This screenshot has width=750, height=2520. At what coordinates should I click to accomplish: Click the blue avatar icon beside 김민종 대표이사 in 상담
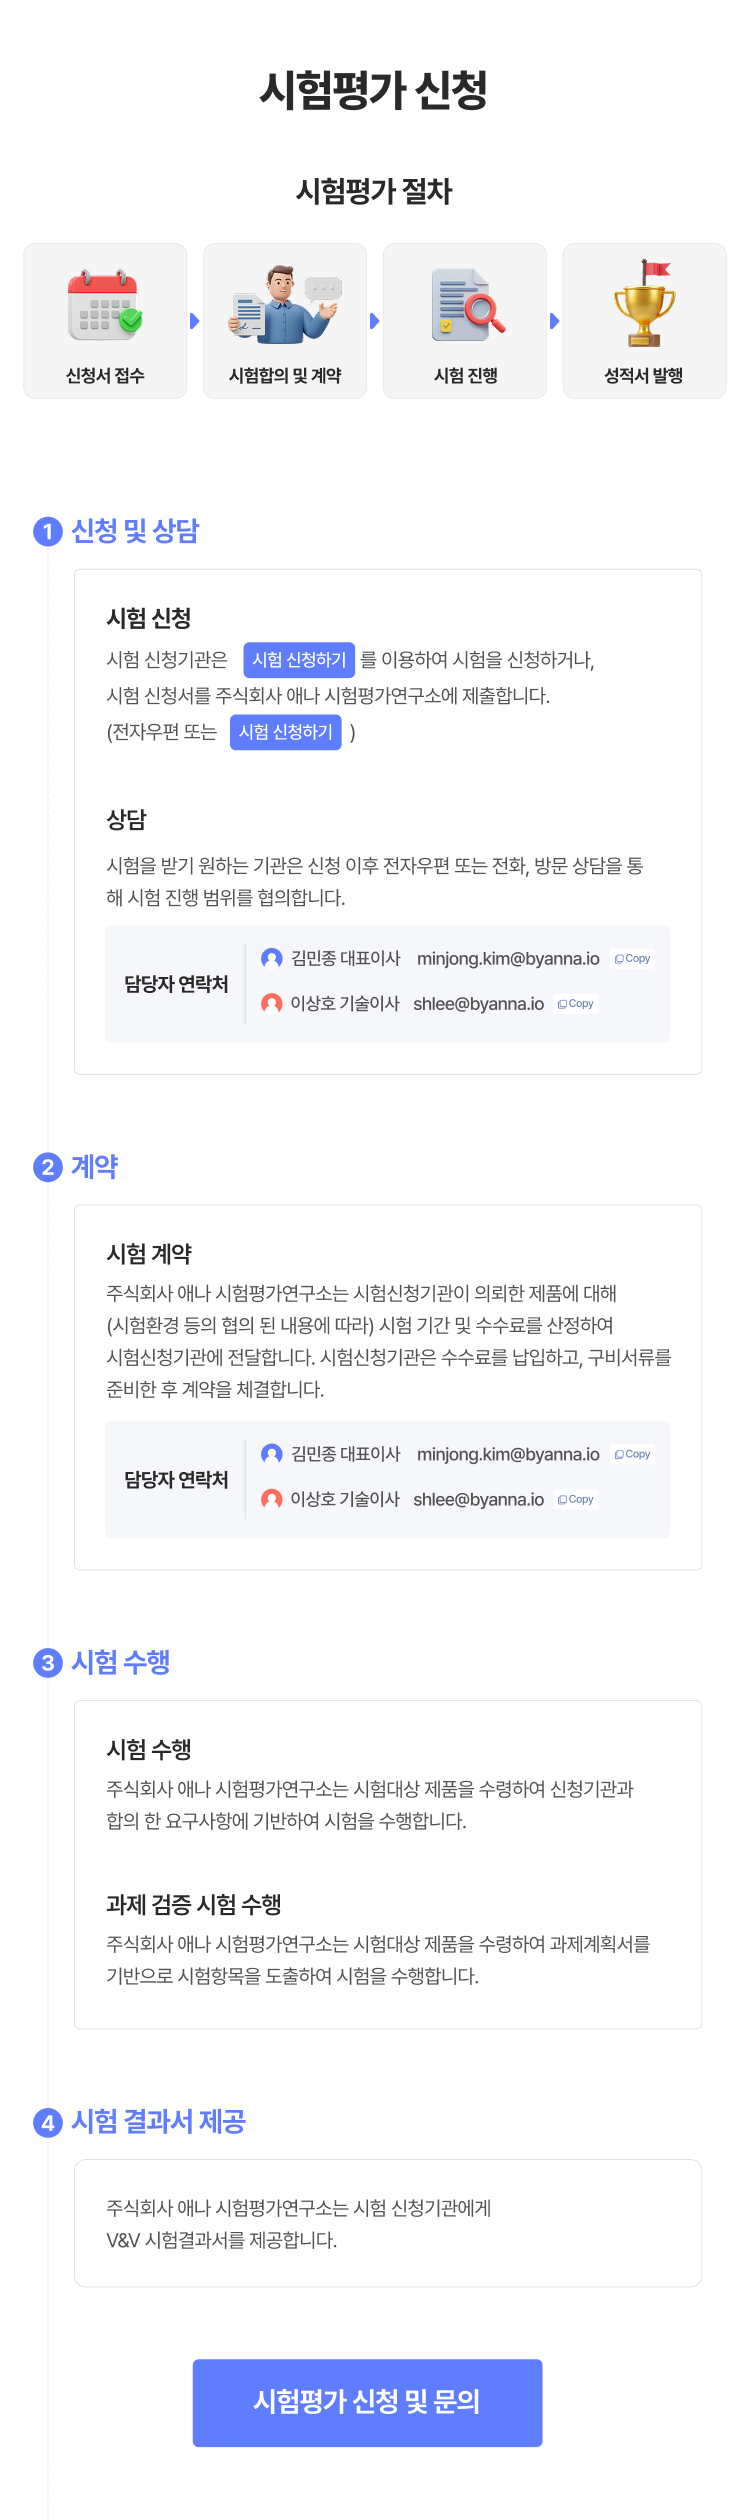(x=271, y=958)
